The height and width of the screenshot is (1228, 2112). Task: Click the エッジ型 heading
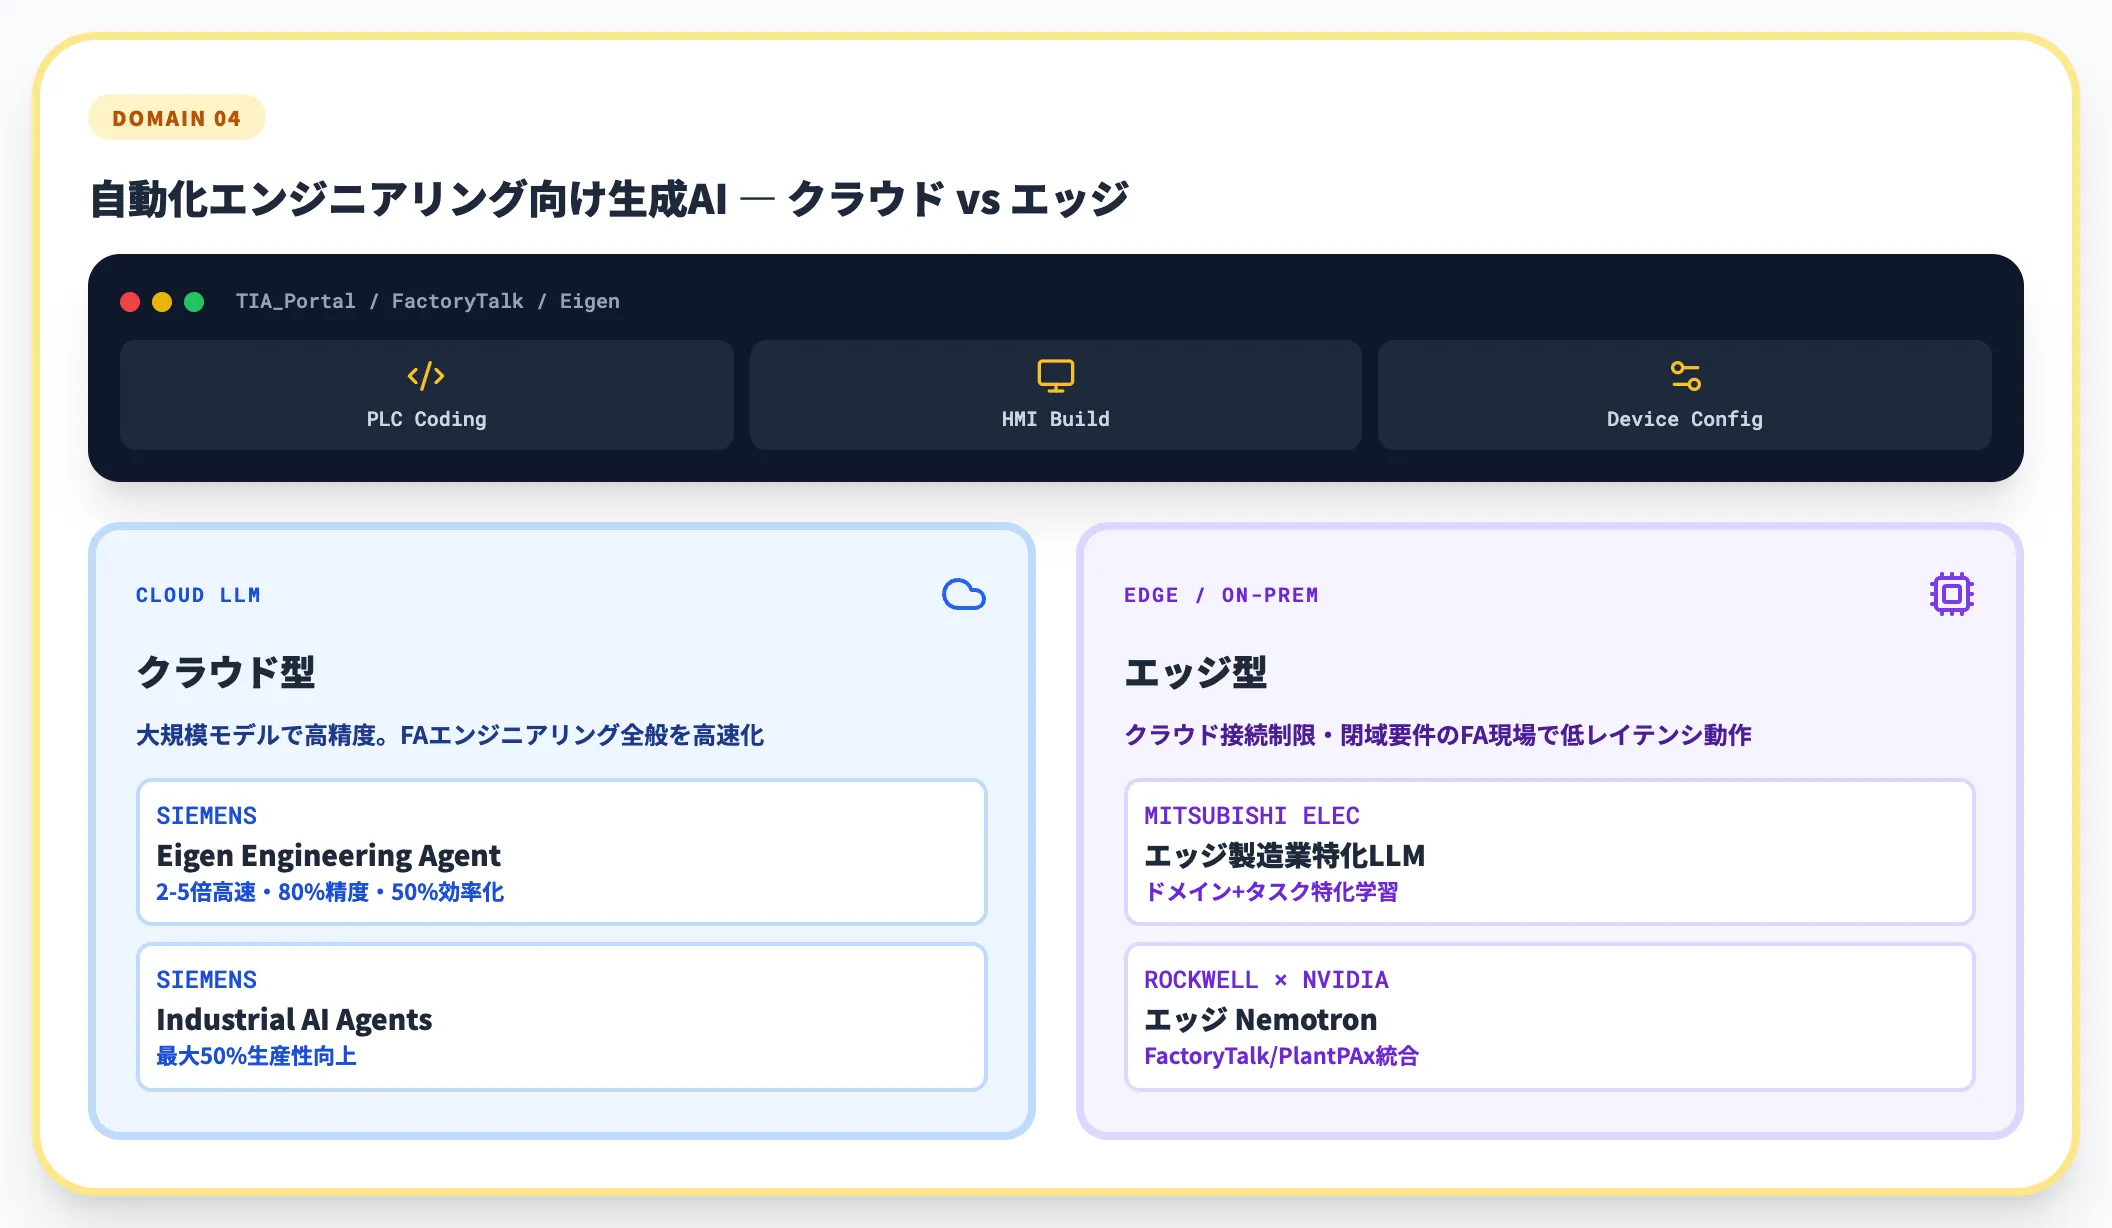1196,672
